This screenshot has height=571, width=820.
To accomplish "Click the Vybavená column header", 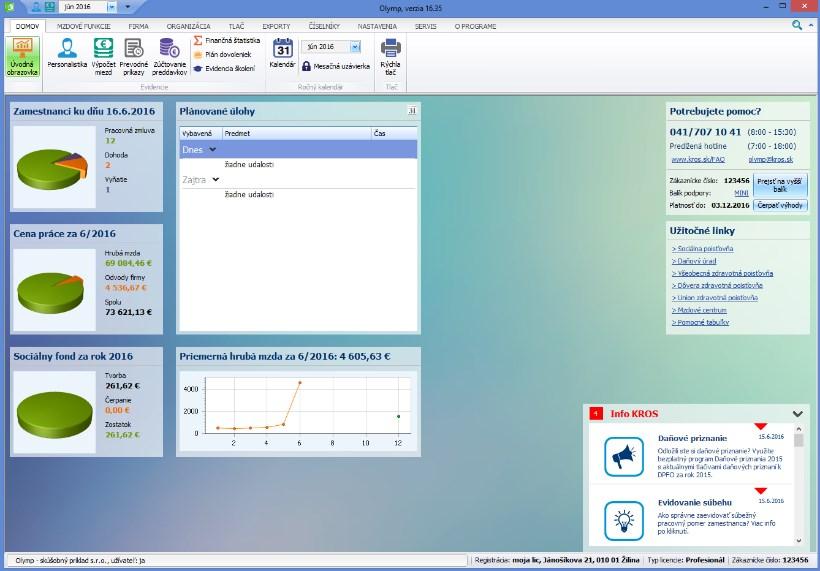I will (x=201, y=133).
